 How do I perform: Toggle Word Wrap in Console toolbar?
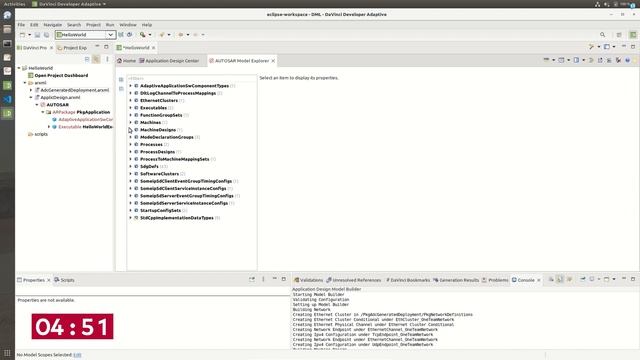tap(569, 279)
